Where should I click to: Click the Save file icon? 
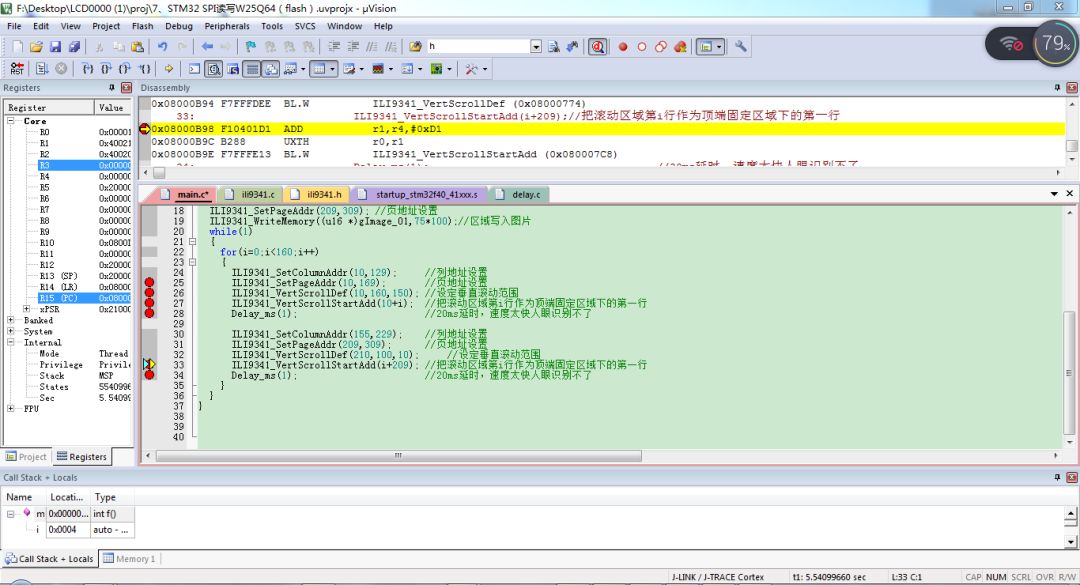(x=55, y=46)
